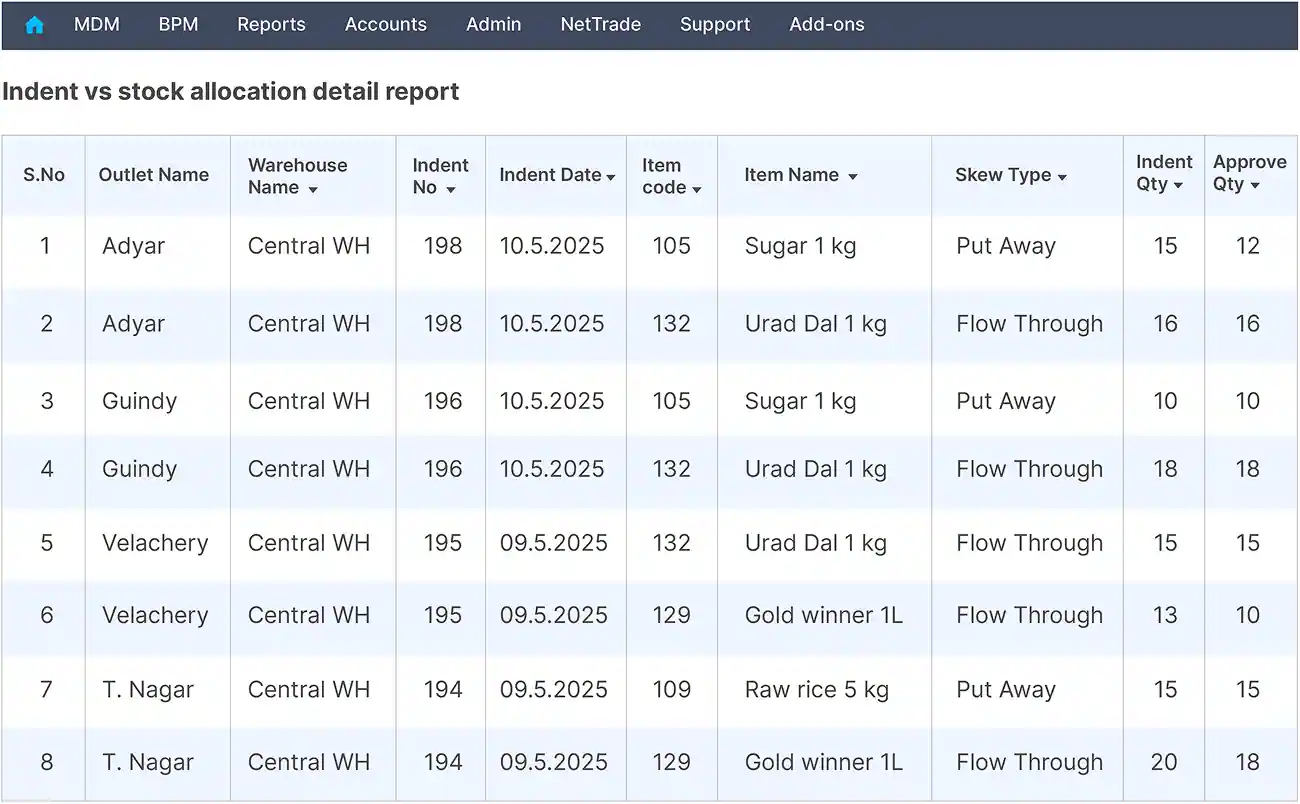The image size is (1300, 804).
Task: Open the Skew Type sort dropdown
Action: click(x=1062, y=175)
